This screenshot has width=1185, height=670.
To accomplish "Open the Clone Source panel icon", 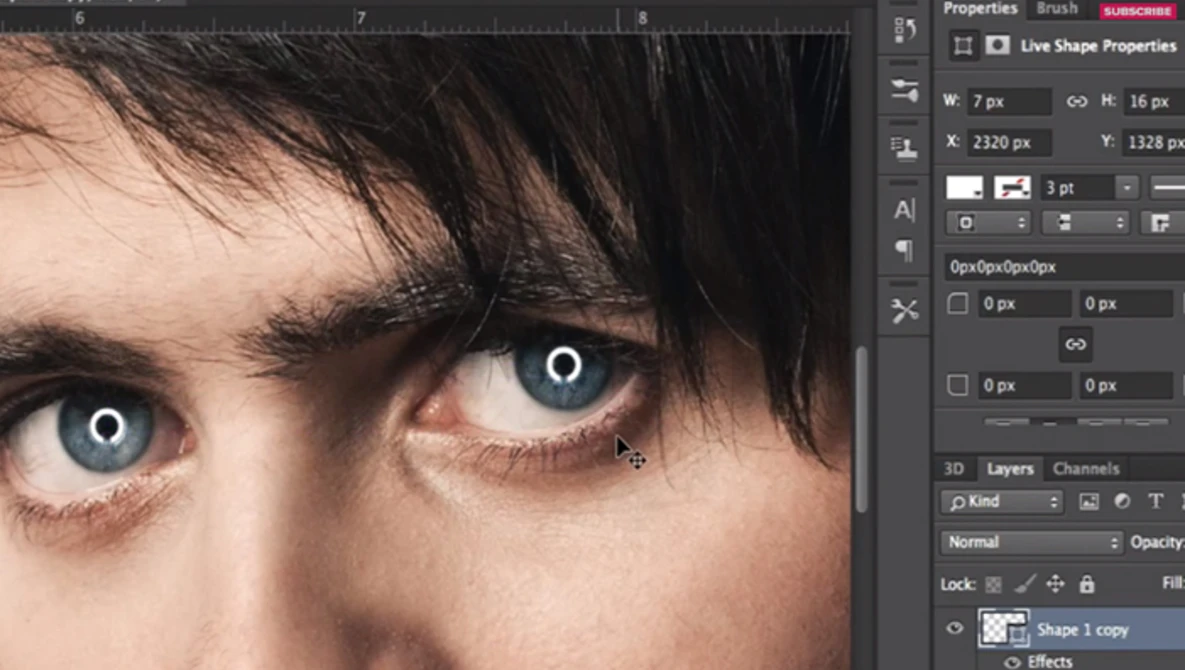I will 905,148.
